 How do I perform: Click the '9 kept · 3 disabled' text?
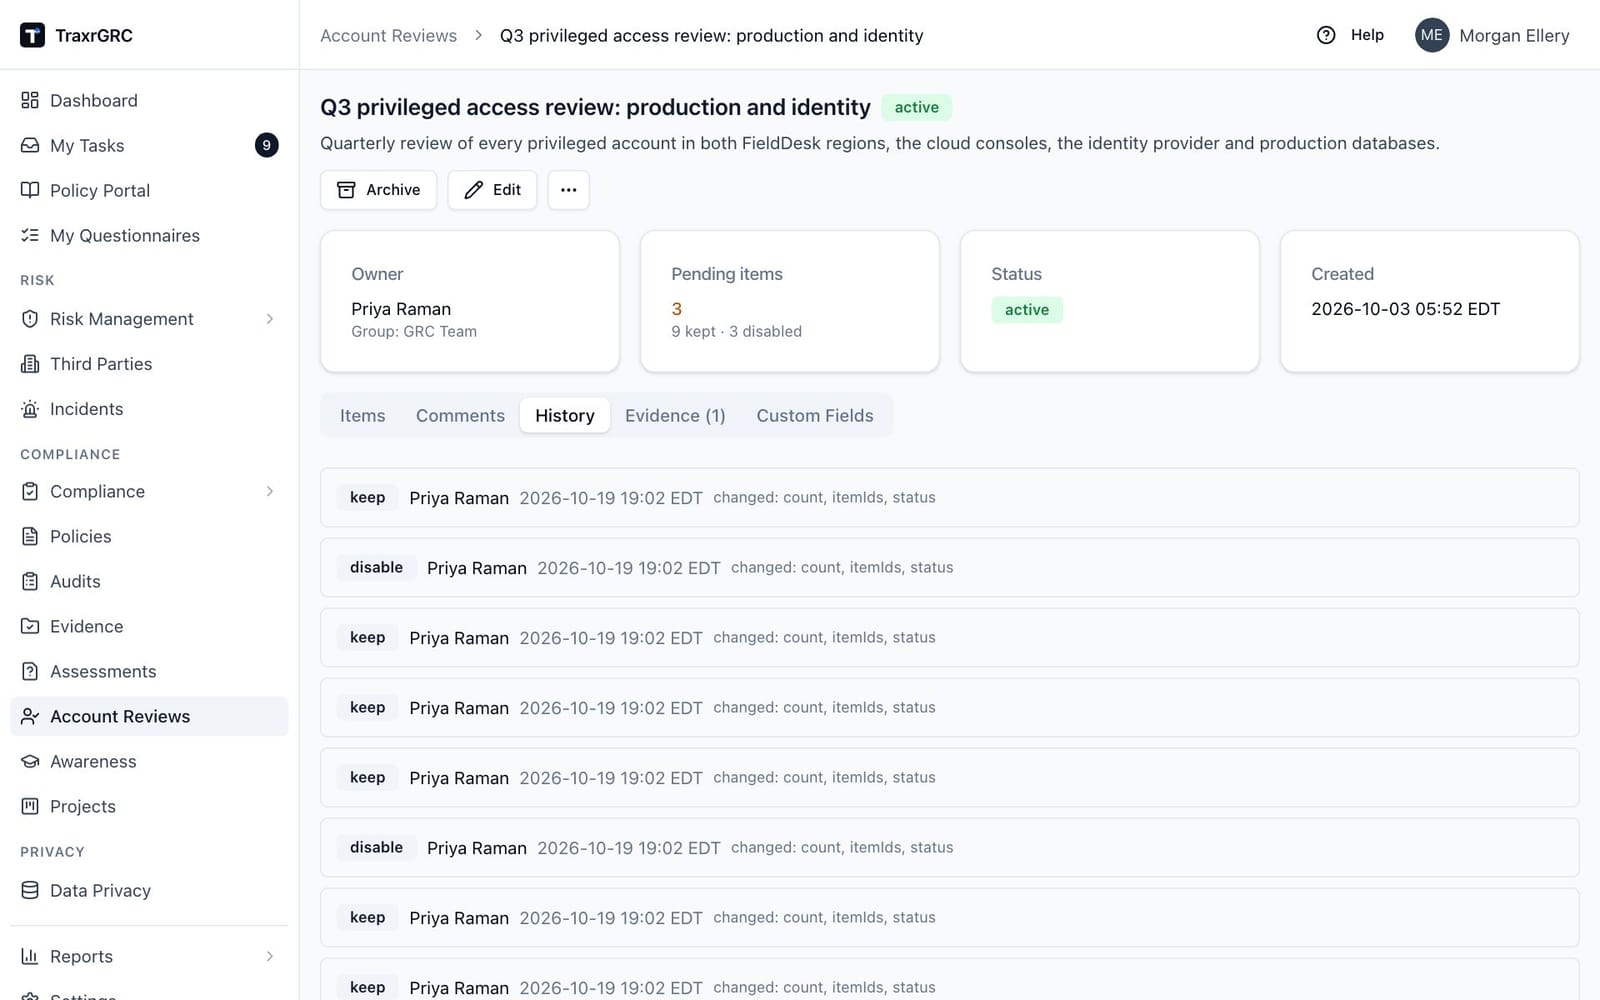737,331
